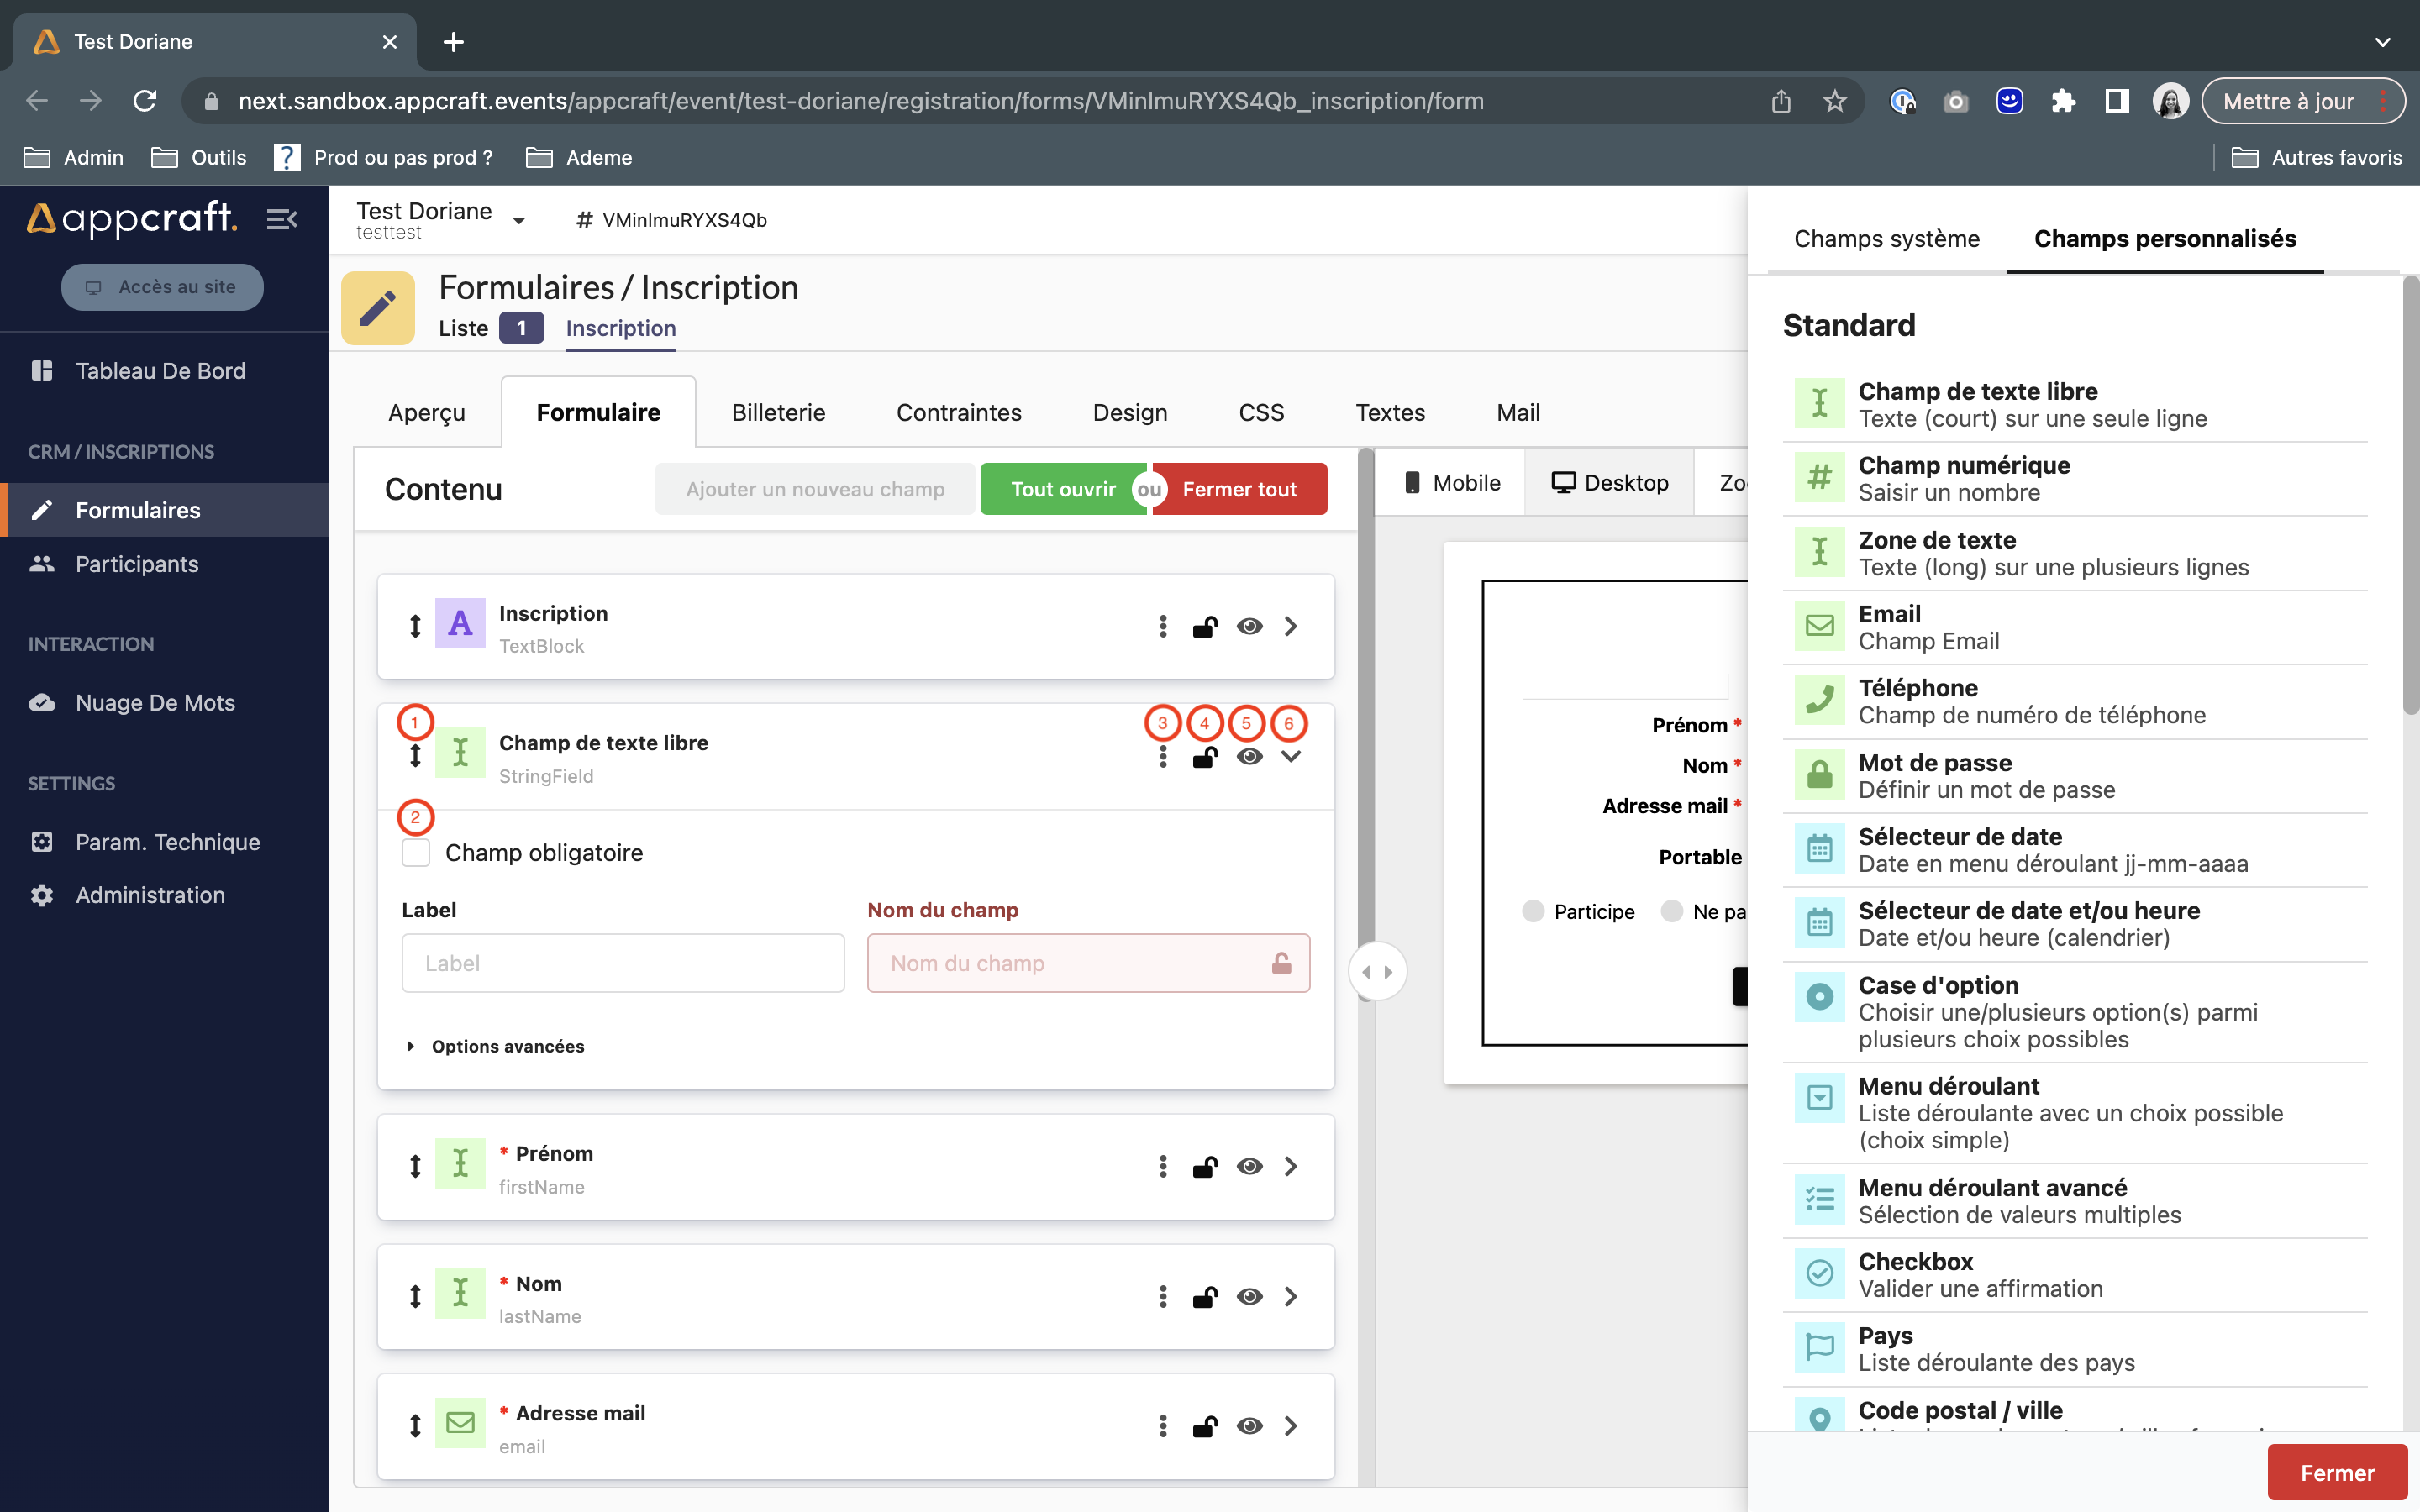The height and width of the screenshot is (1512, 2420).
Task: Toggle visibility eye icon on Champ de texte libre
Action: (1248, 756)
